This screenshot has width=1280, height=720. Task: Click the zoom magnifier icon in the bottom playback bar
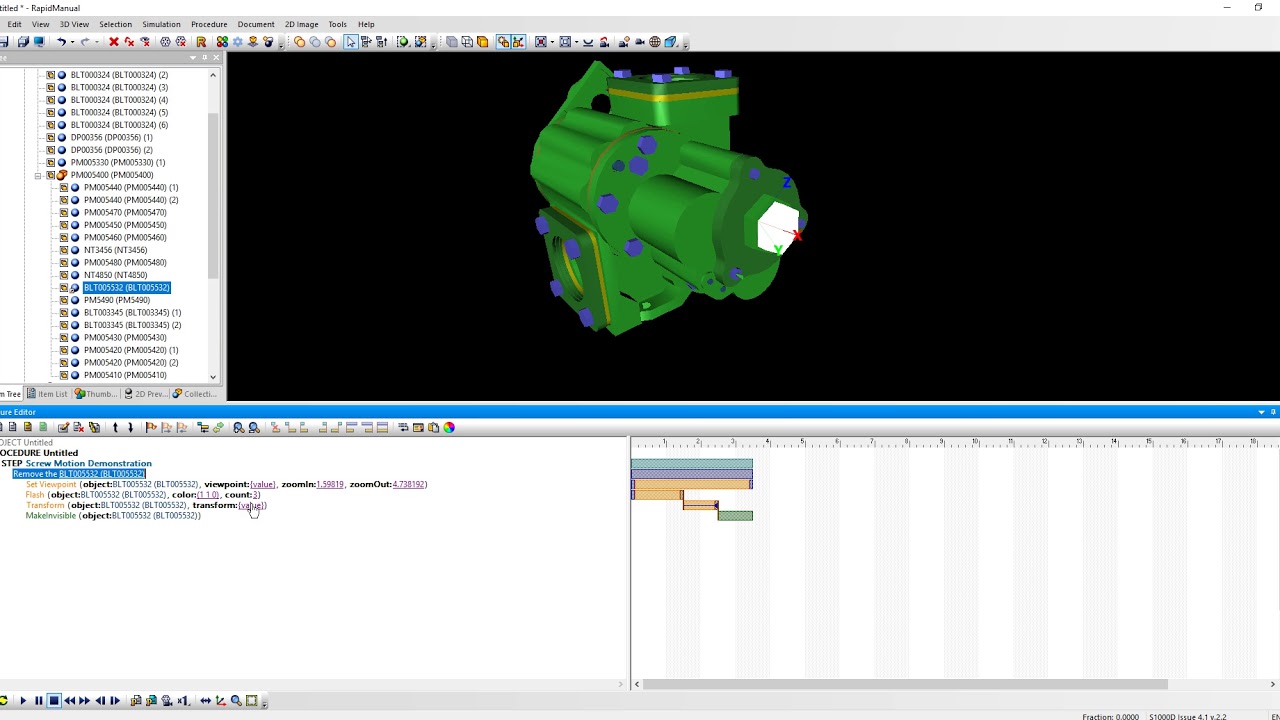(x=237, y=701)
